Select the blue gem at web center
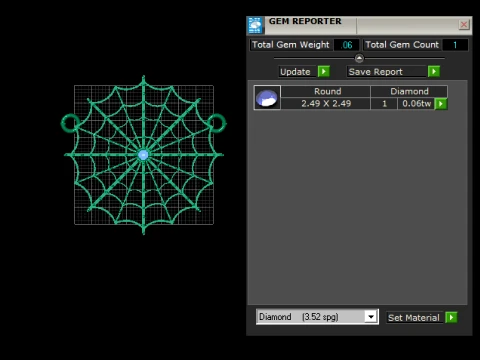The height and width of the screenshot is (360, 480). [x=143, y=155]
